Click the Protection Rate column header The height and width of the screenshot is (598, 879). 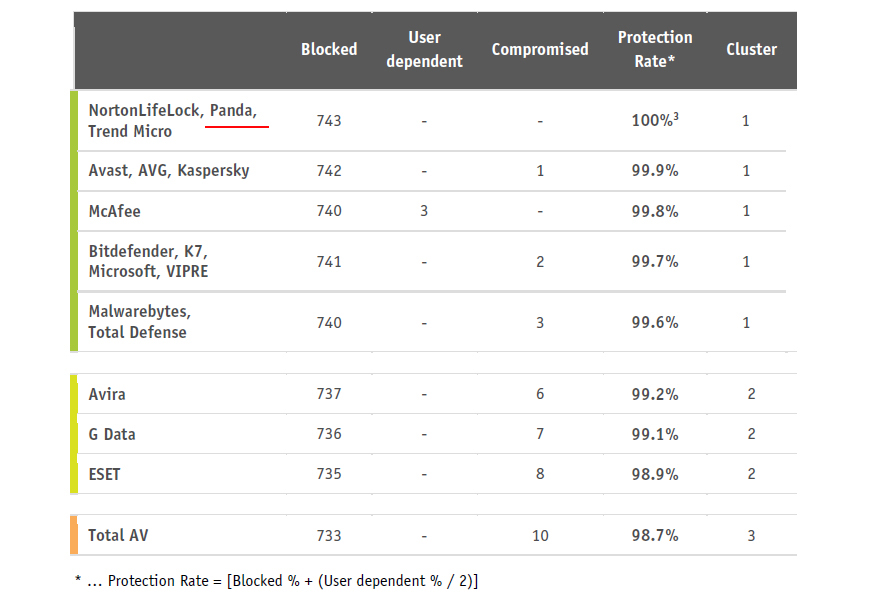[655, 49]
